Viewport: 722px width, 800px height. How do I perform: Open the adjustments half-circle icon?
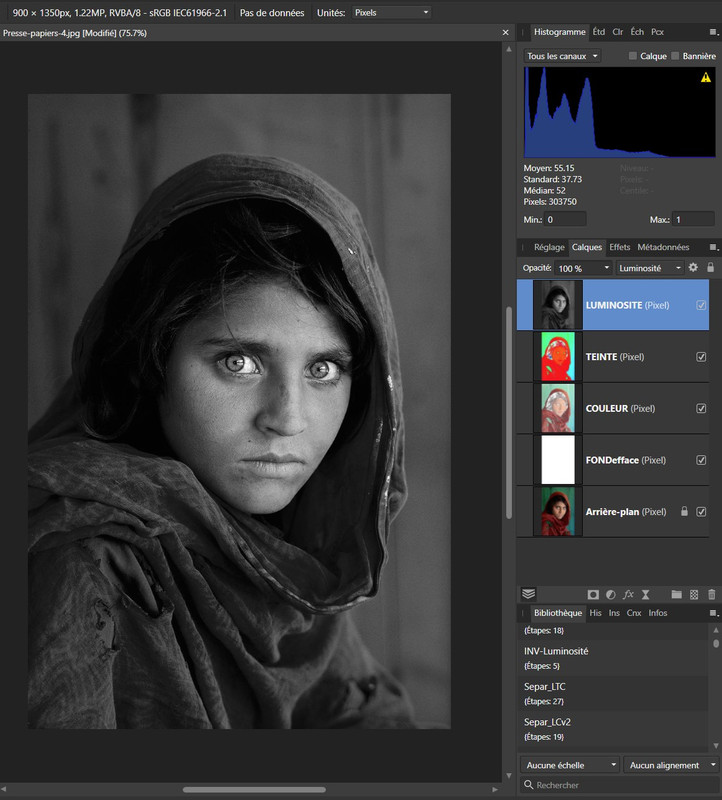tap(610, 594)
